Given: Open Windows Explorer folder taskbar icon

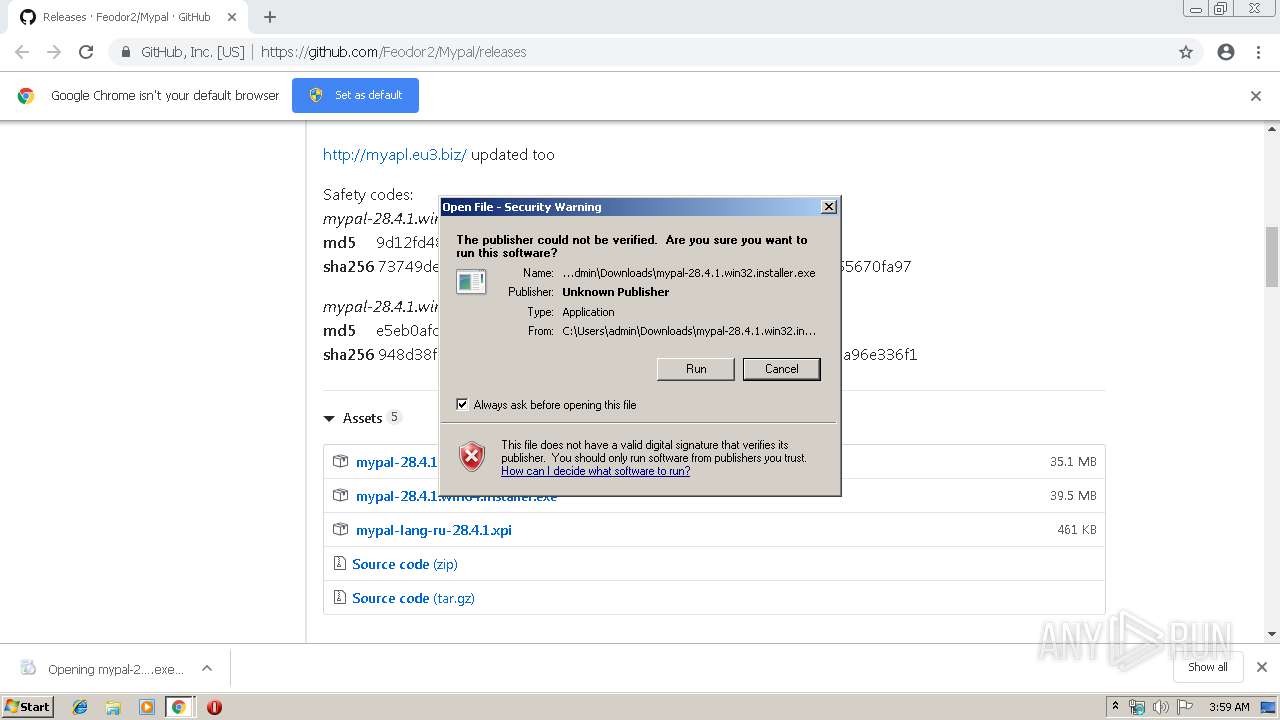Looking at the screenshot, I should coord(113,707).
